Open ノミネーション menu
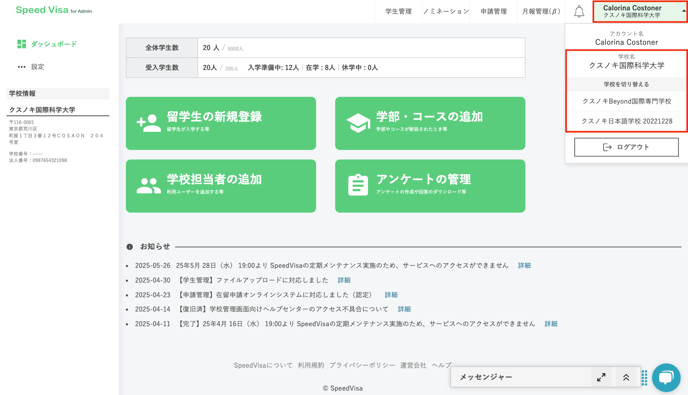The image size is (688, 395). pyautogui.click(x=446, y=11)
